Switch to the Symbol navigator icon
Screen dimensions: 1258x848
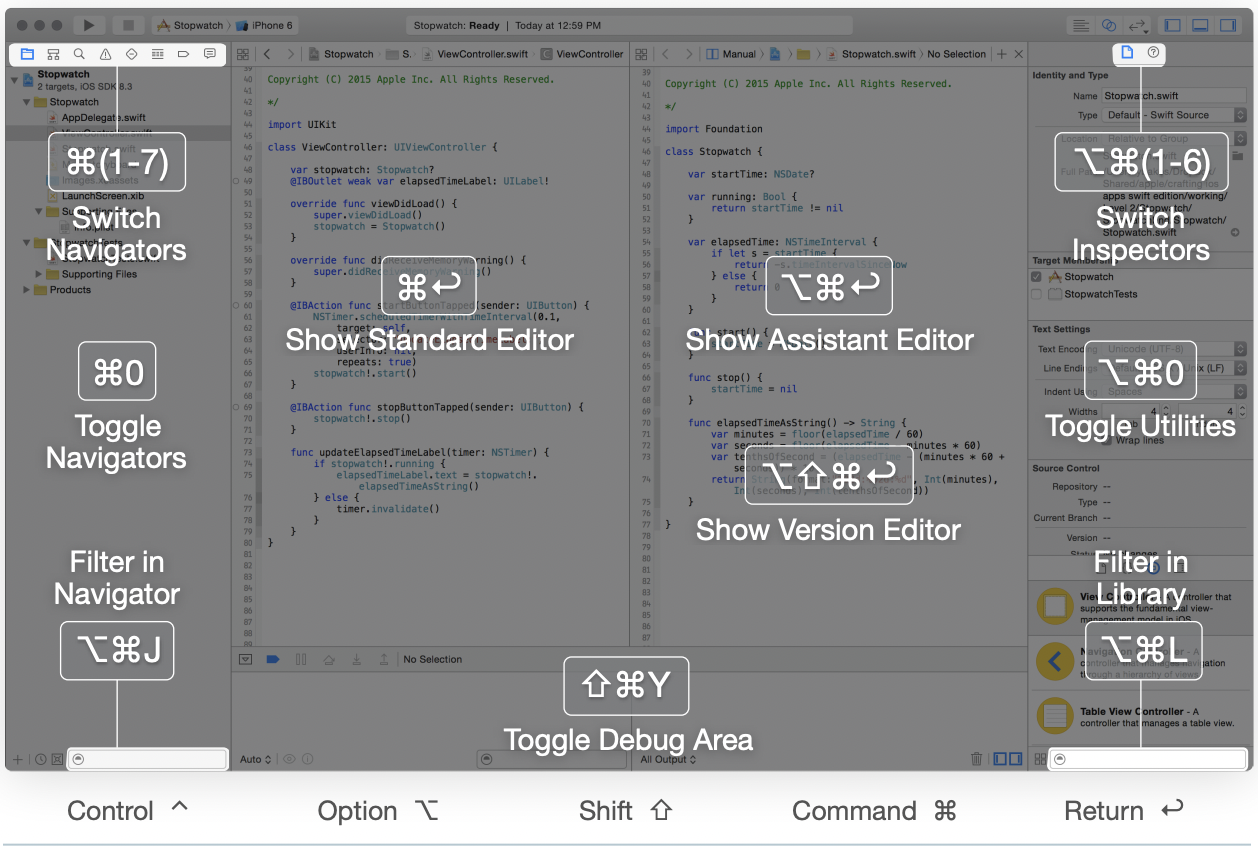[x=53, y=54]
